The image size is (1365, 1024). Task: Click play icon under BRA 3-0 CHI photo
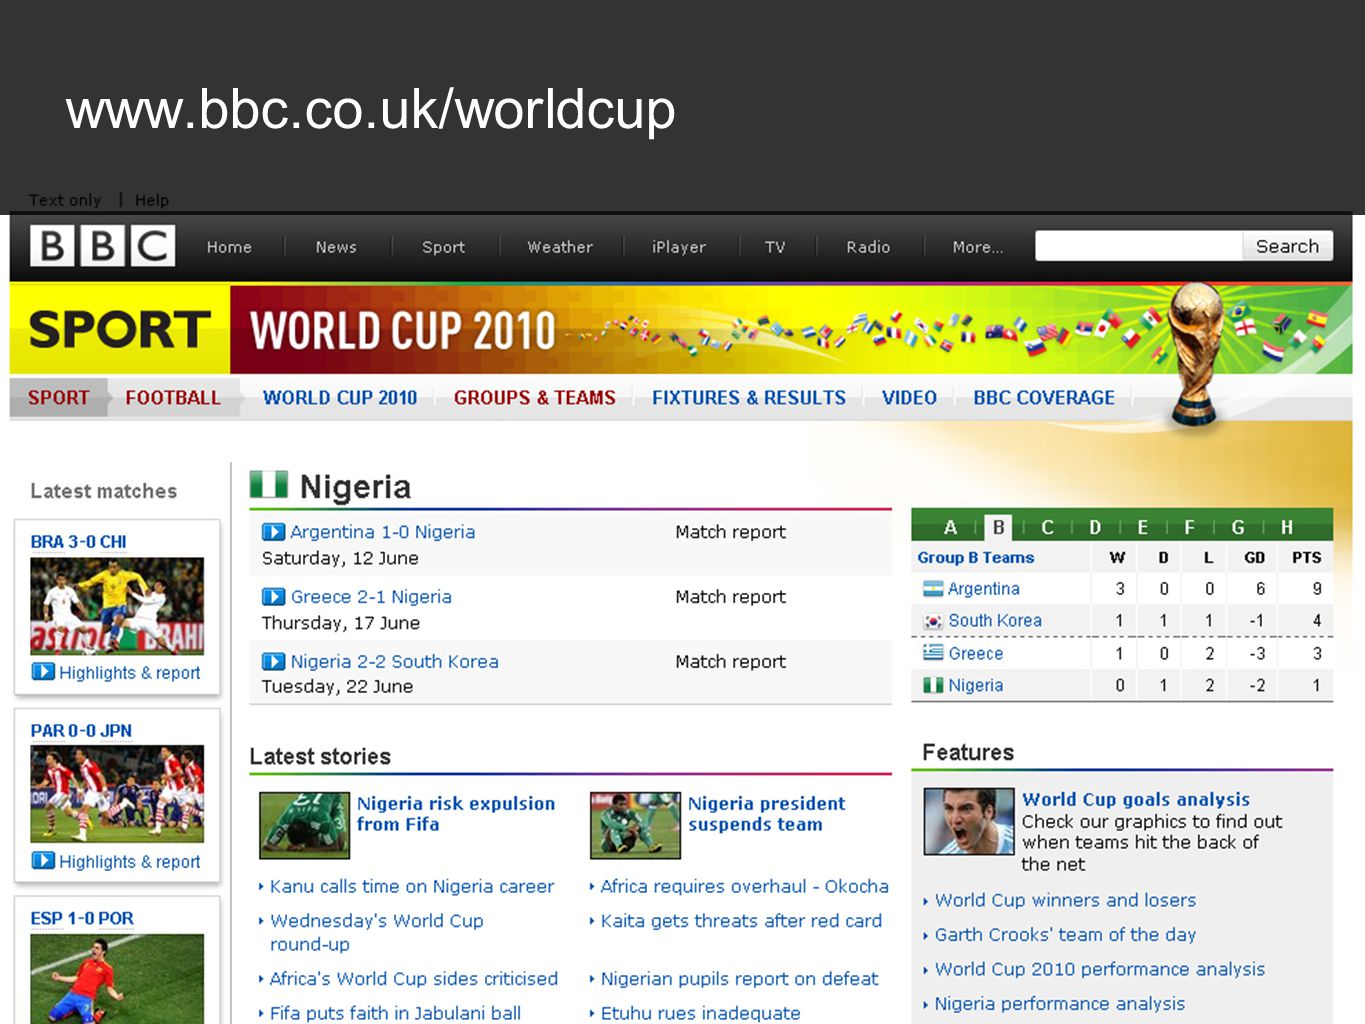coord(43,672)
